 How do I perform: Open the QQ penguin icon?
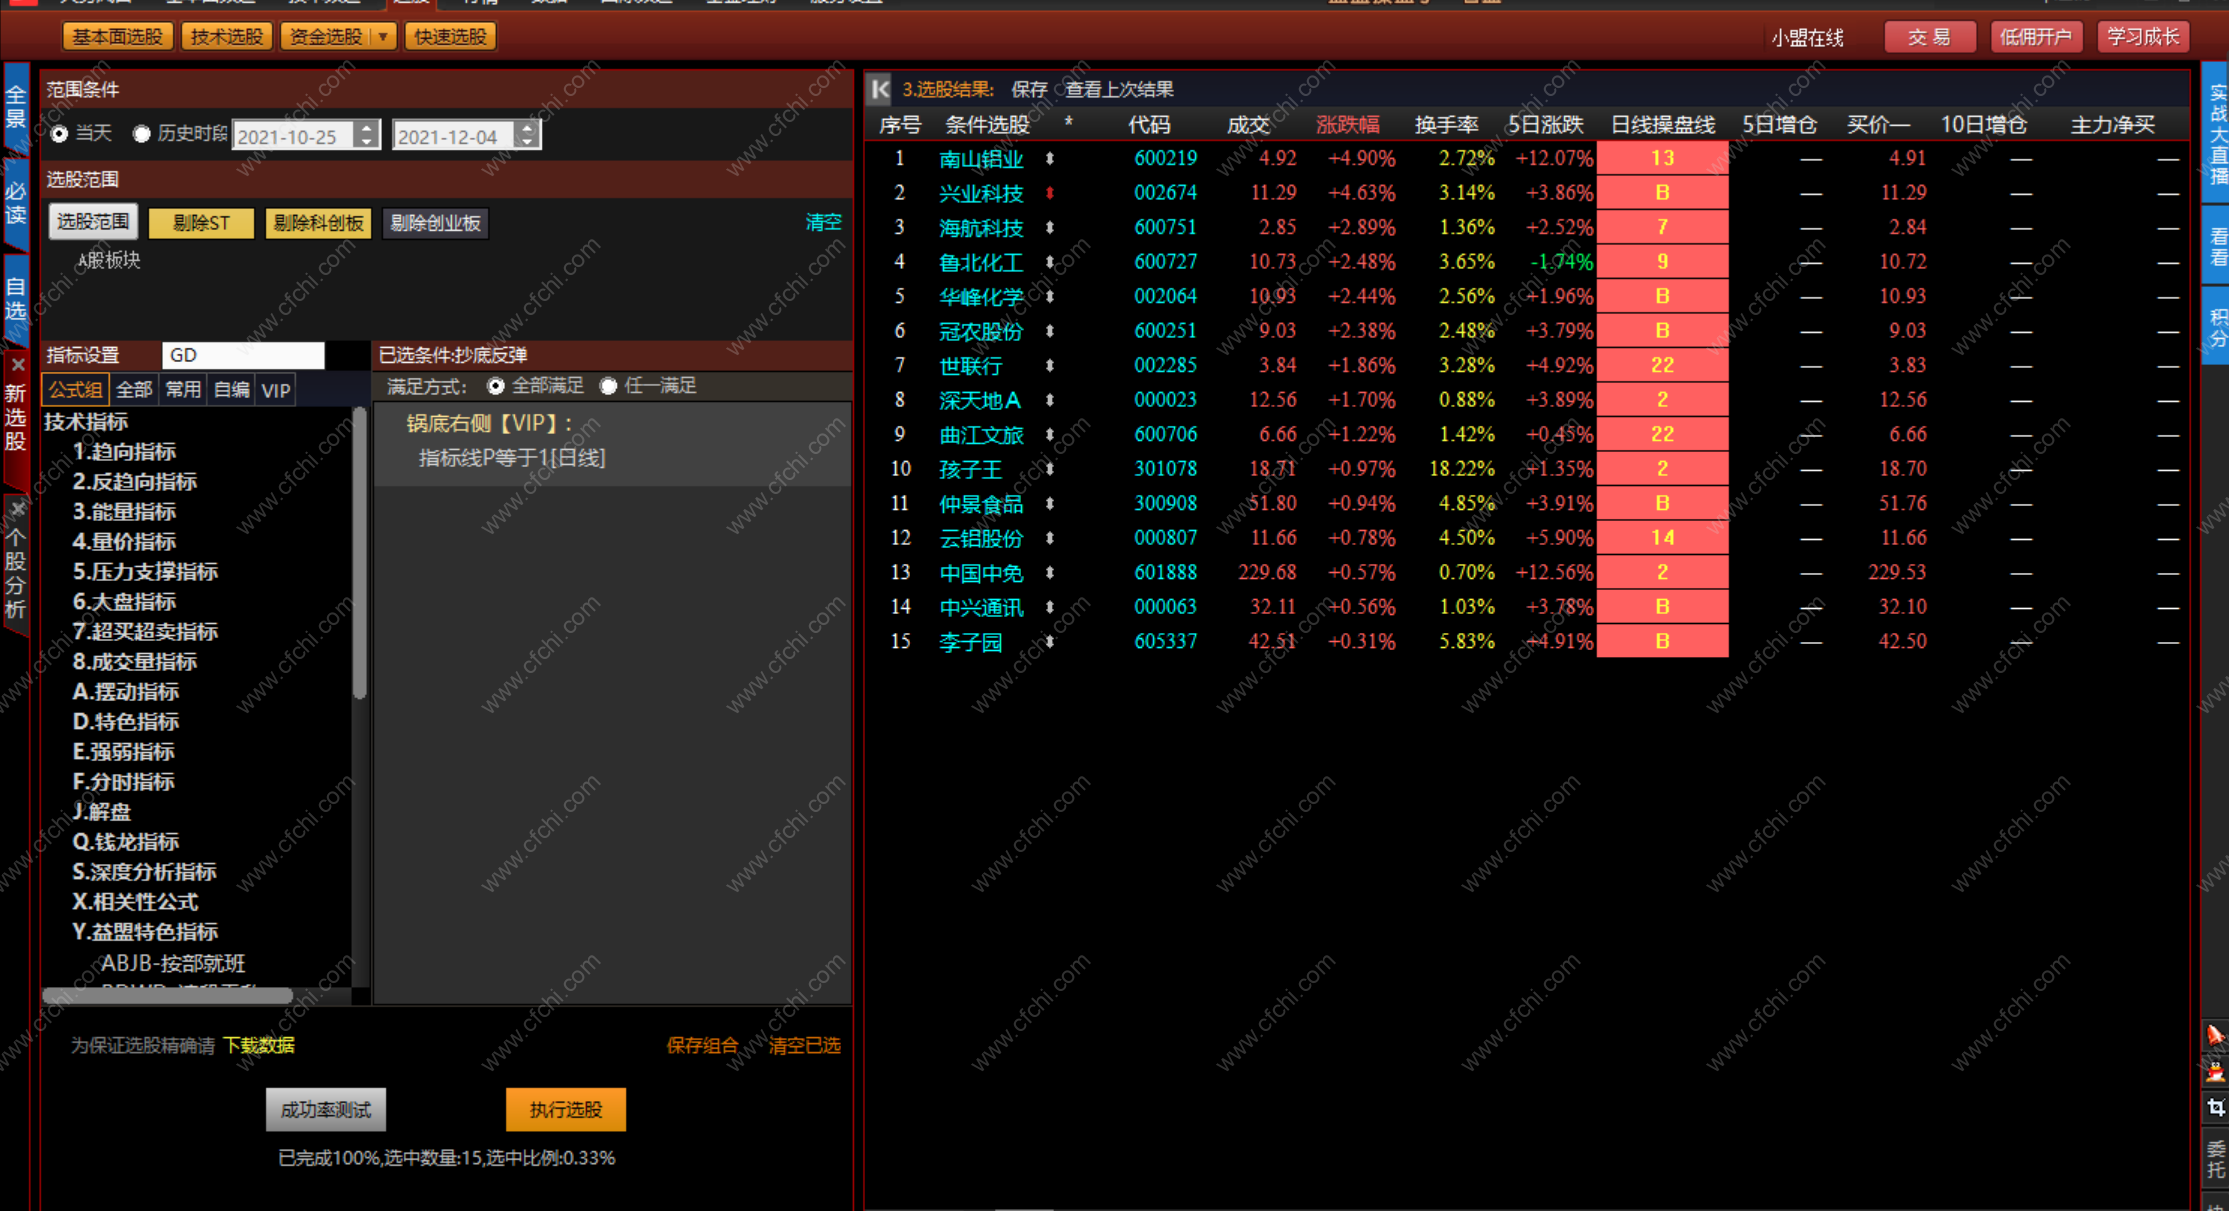coord(2215,1072)
